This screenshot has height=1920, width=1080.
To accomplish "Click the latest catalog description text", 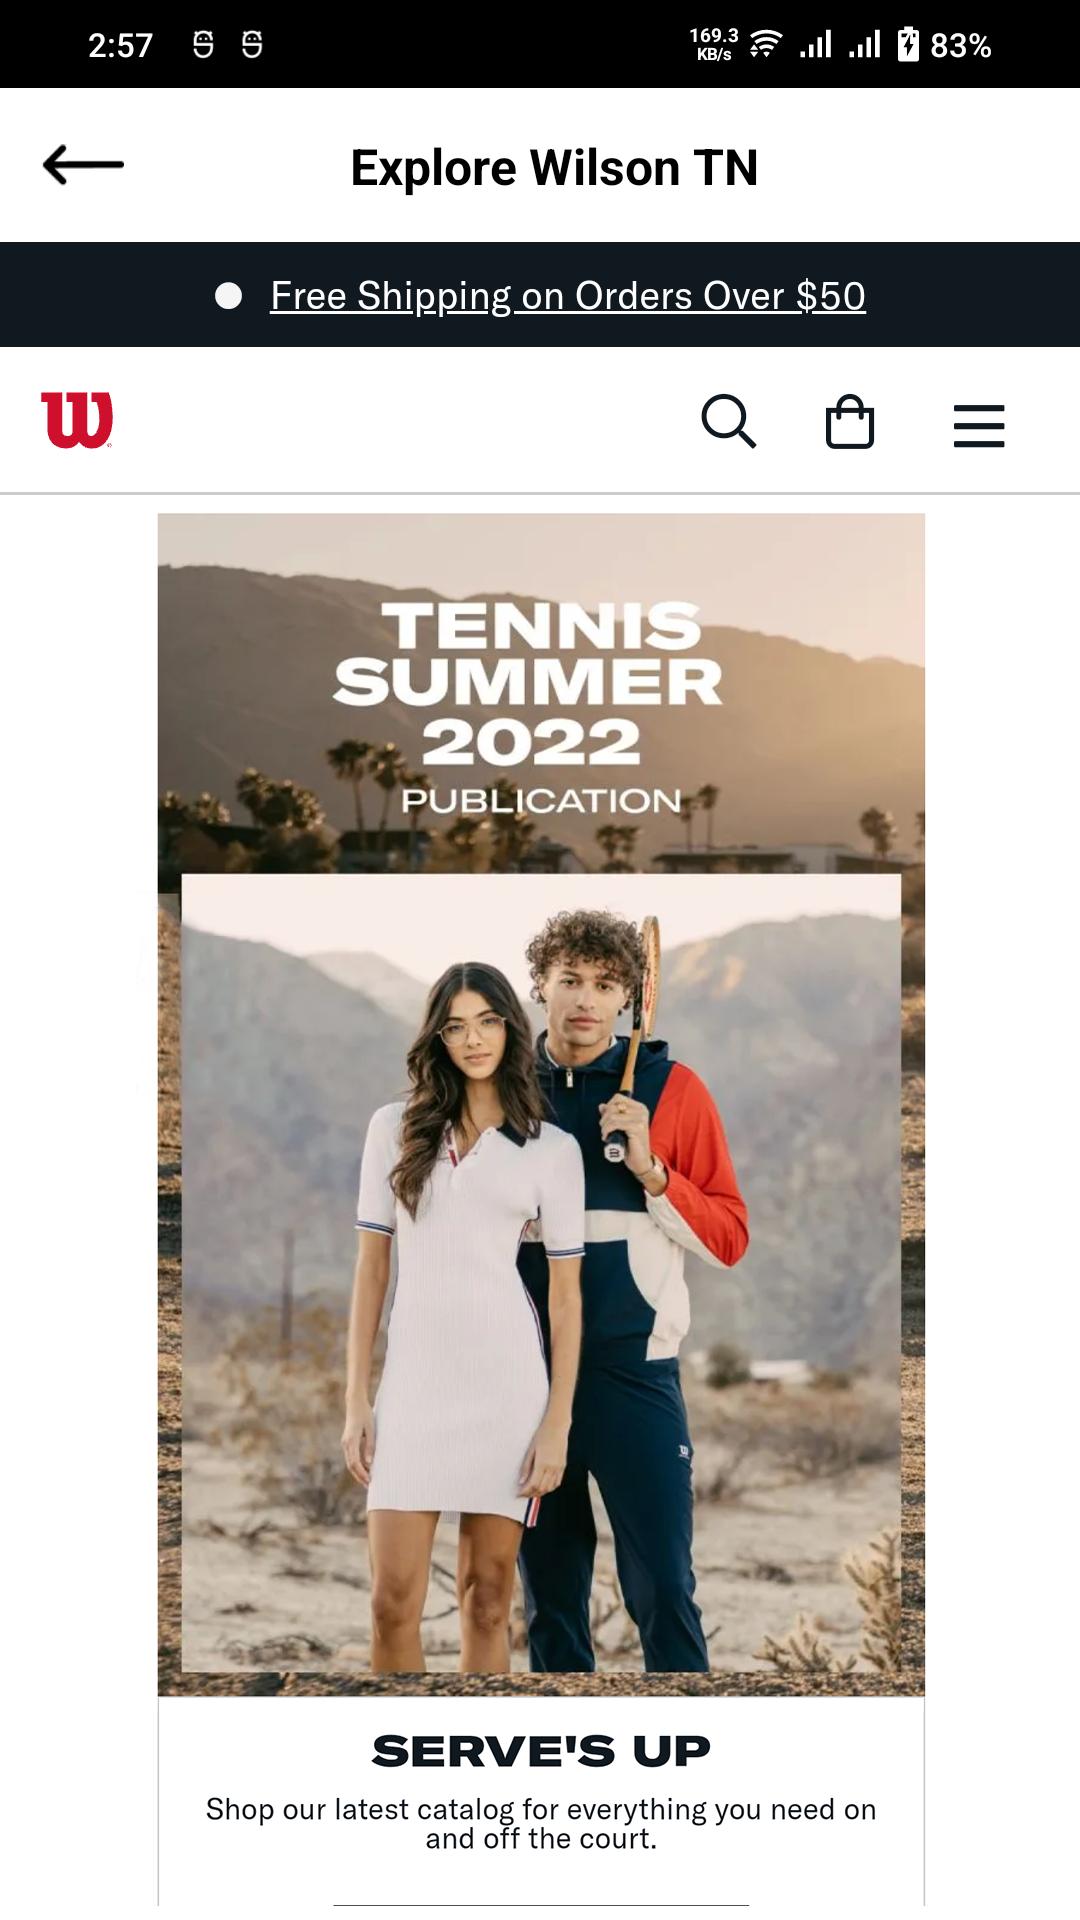I will coord(541,1824).
